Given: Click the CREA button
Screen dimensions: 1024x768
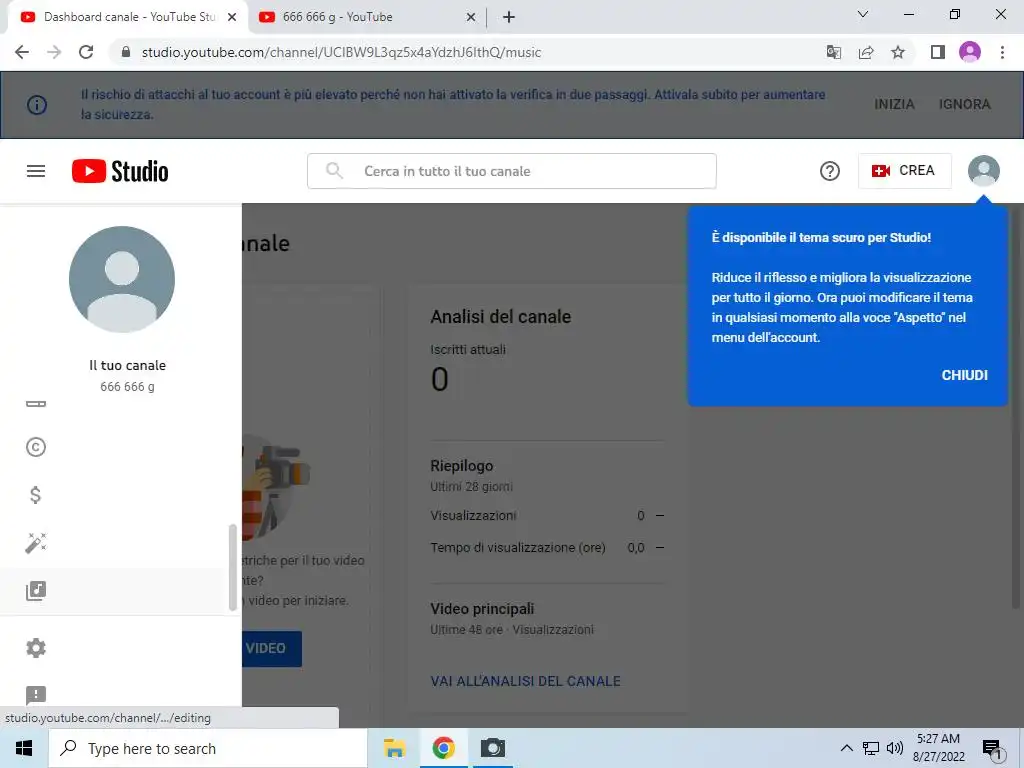Looking at the screenshot, I should [904, 170].
